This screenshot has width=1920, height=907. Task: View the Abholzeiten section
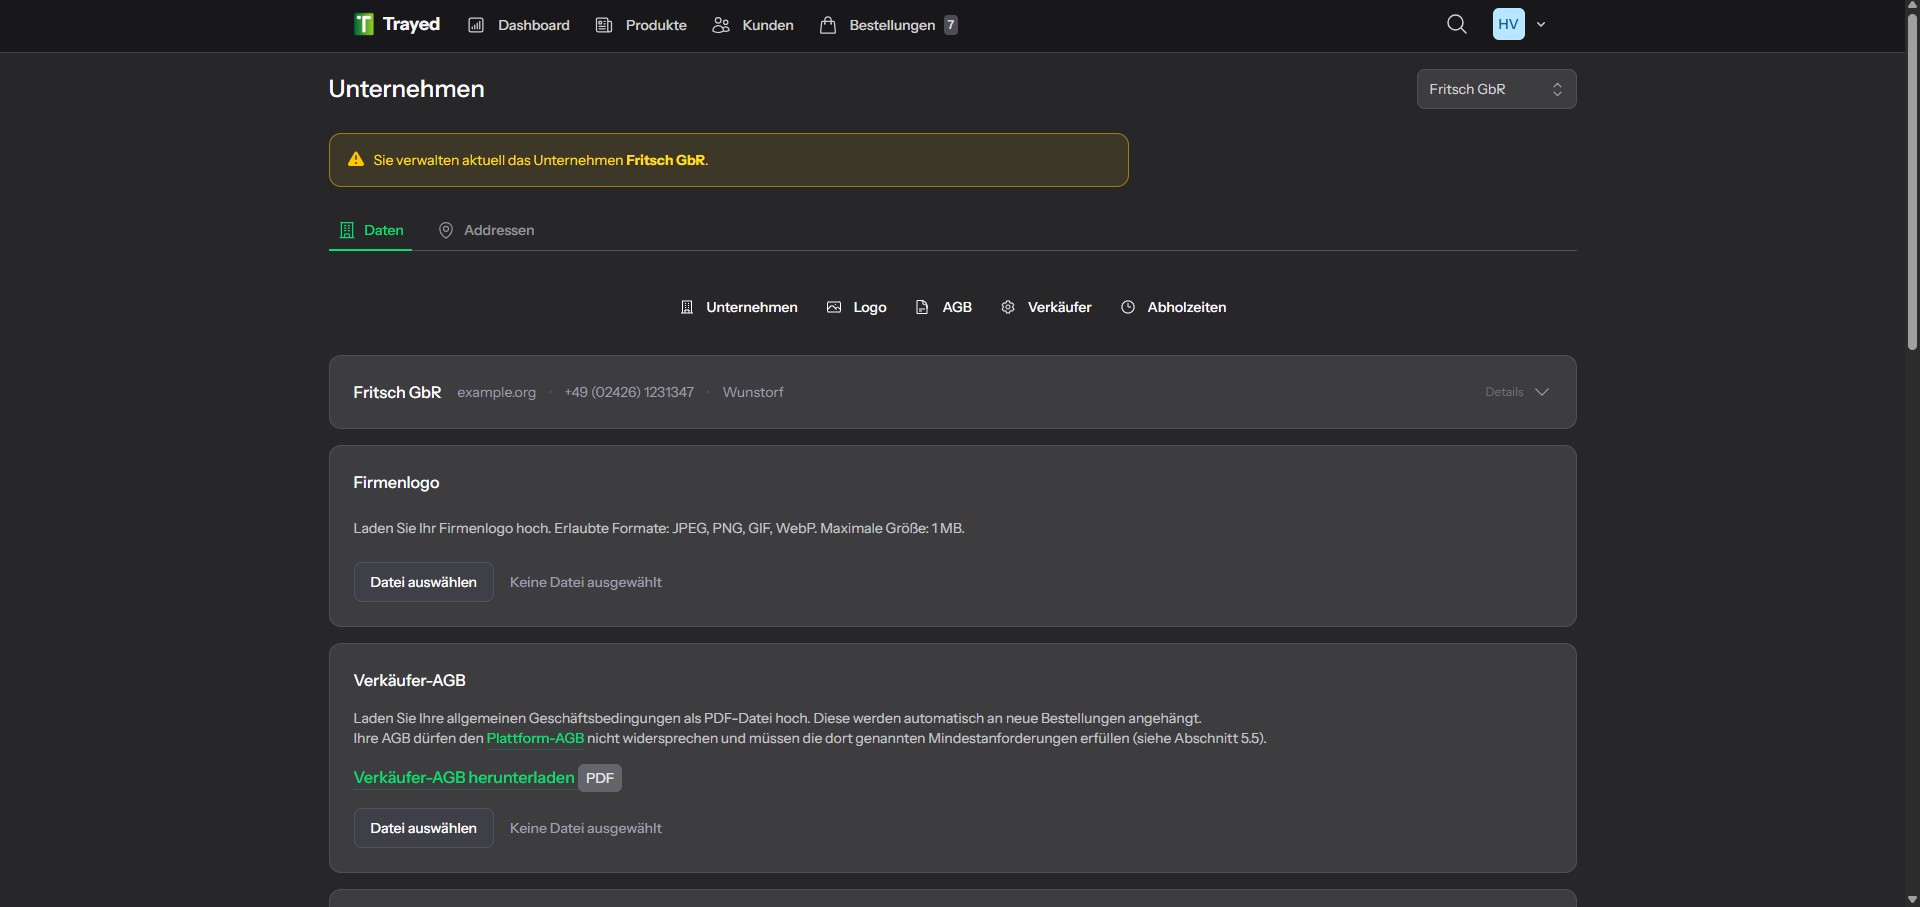tap(1173, 307)
